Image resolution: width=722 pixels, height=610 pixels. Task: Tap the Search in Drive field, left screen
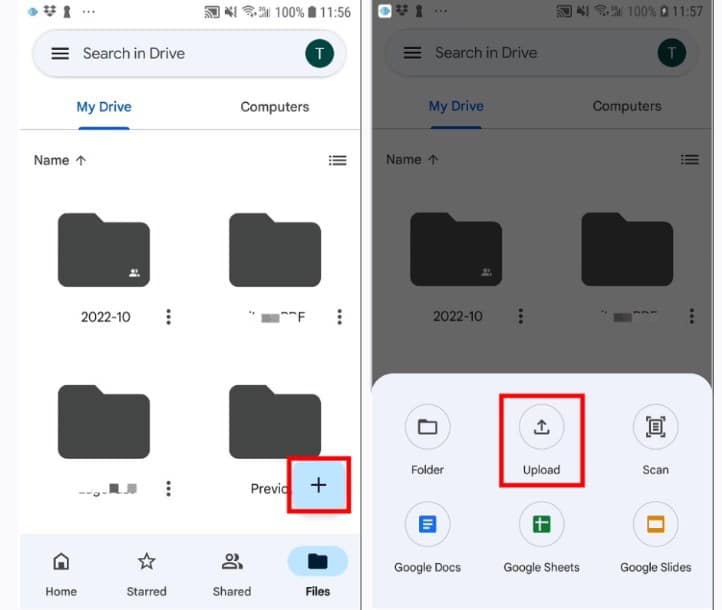(189, 53)
